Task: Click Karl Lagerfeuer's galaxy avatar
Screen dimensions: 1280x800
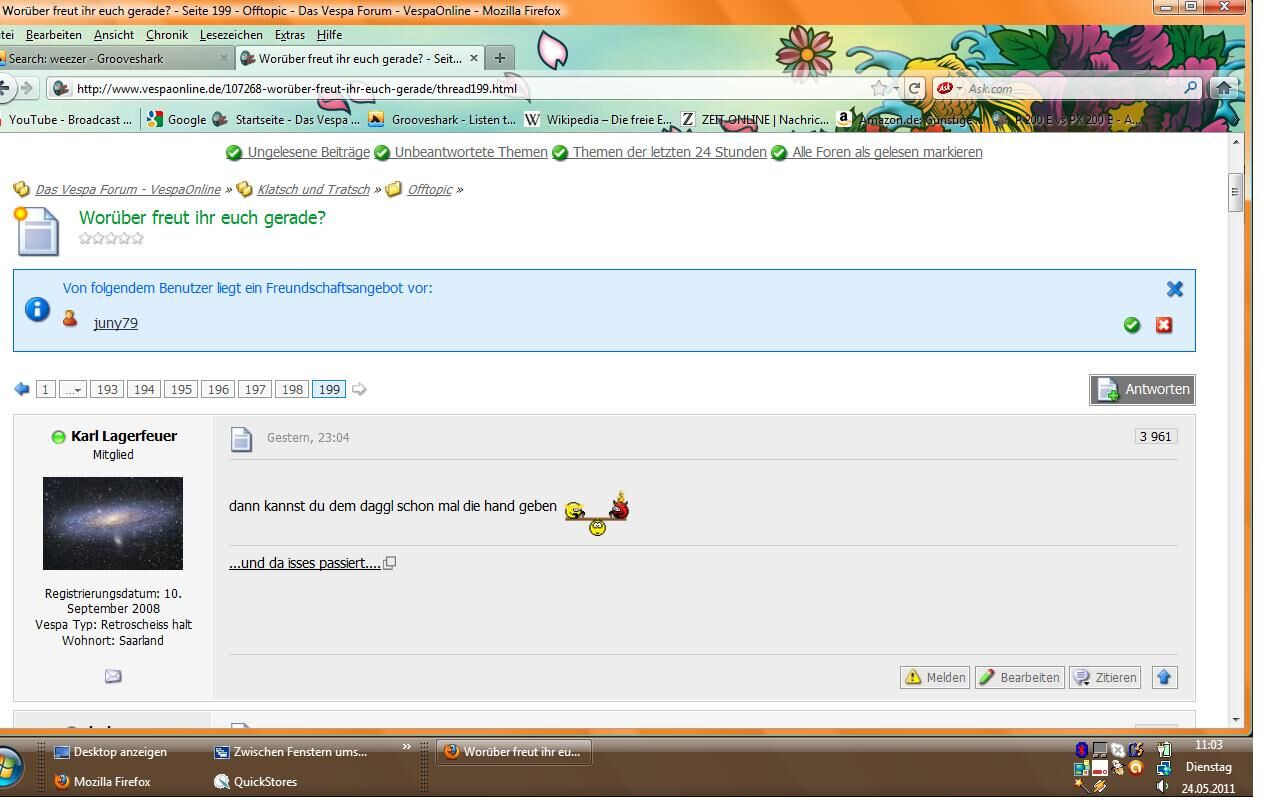Action: click(x=113, y=523)
